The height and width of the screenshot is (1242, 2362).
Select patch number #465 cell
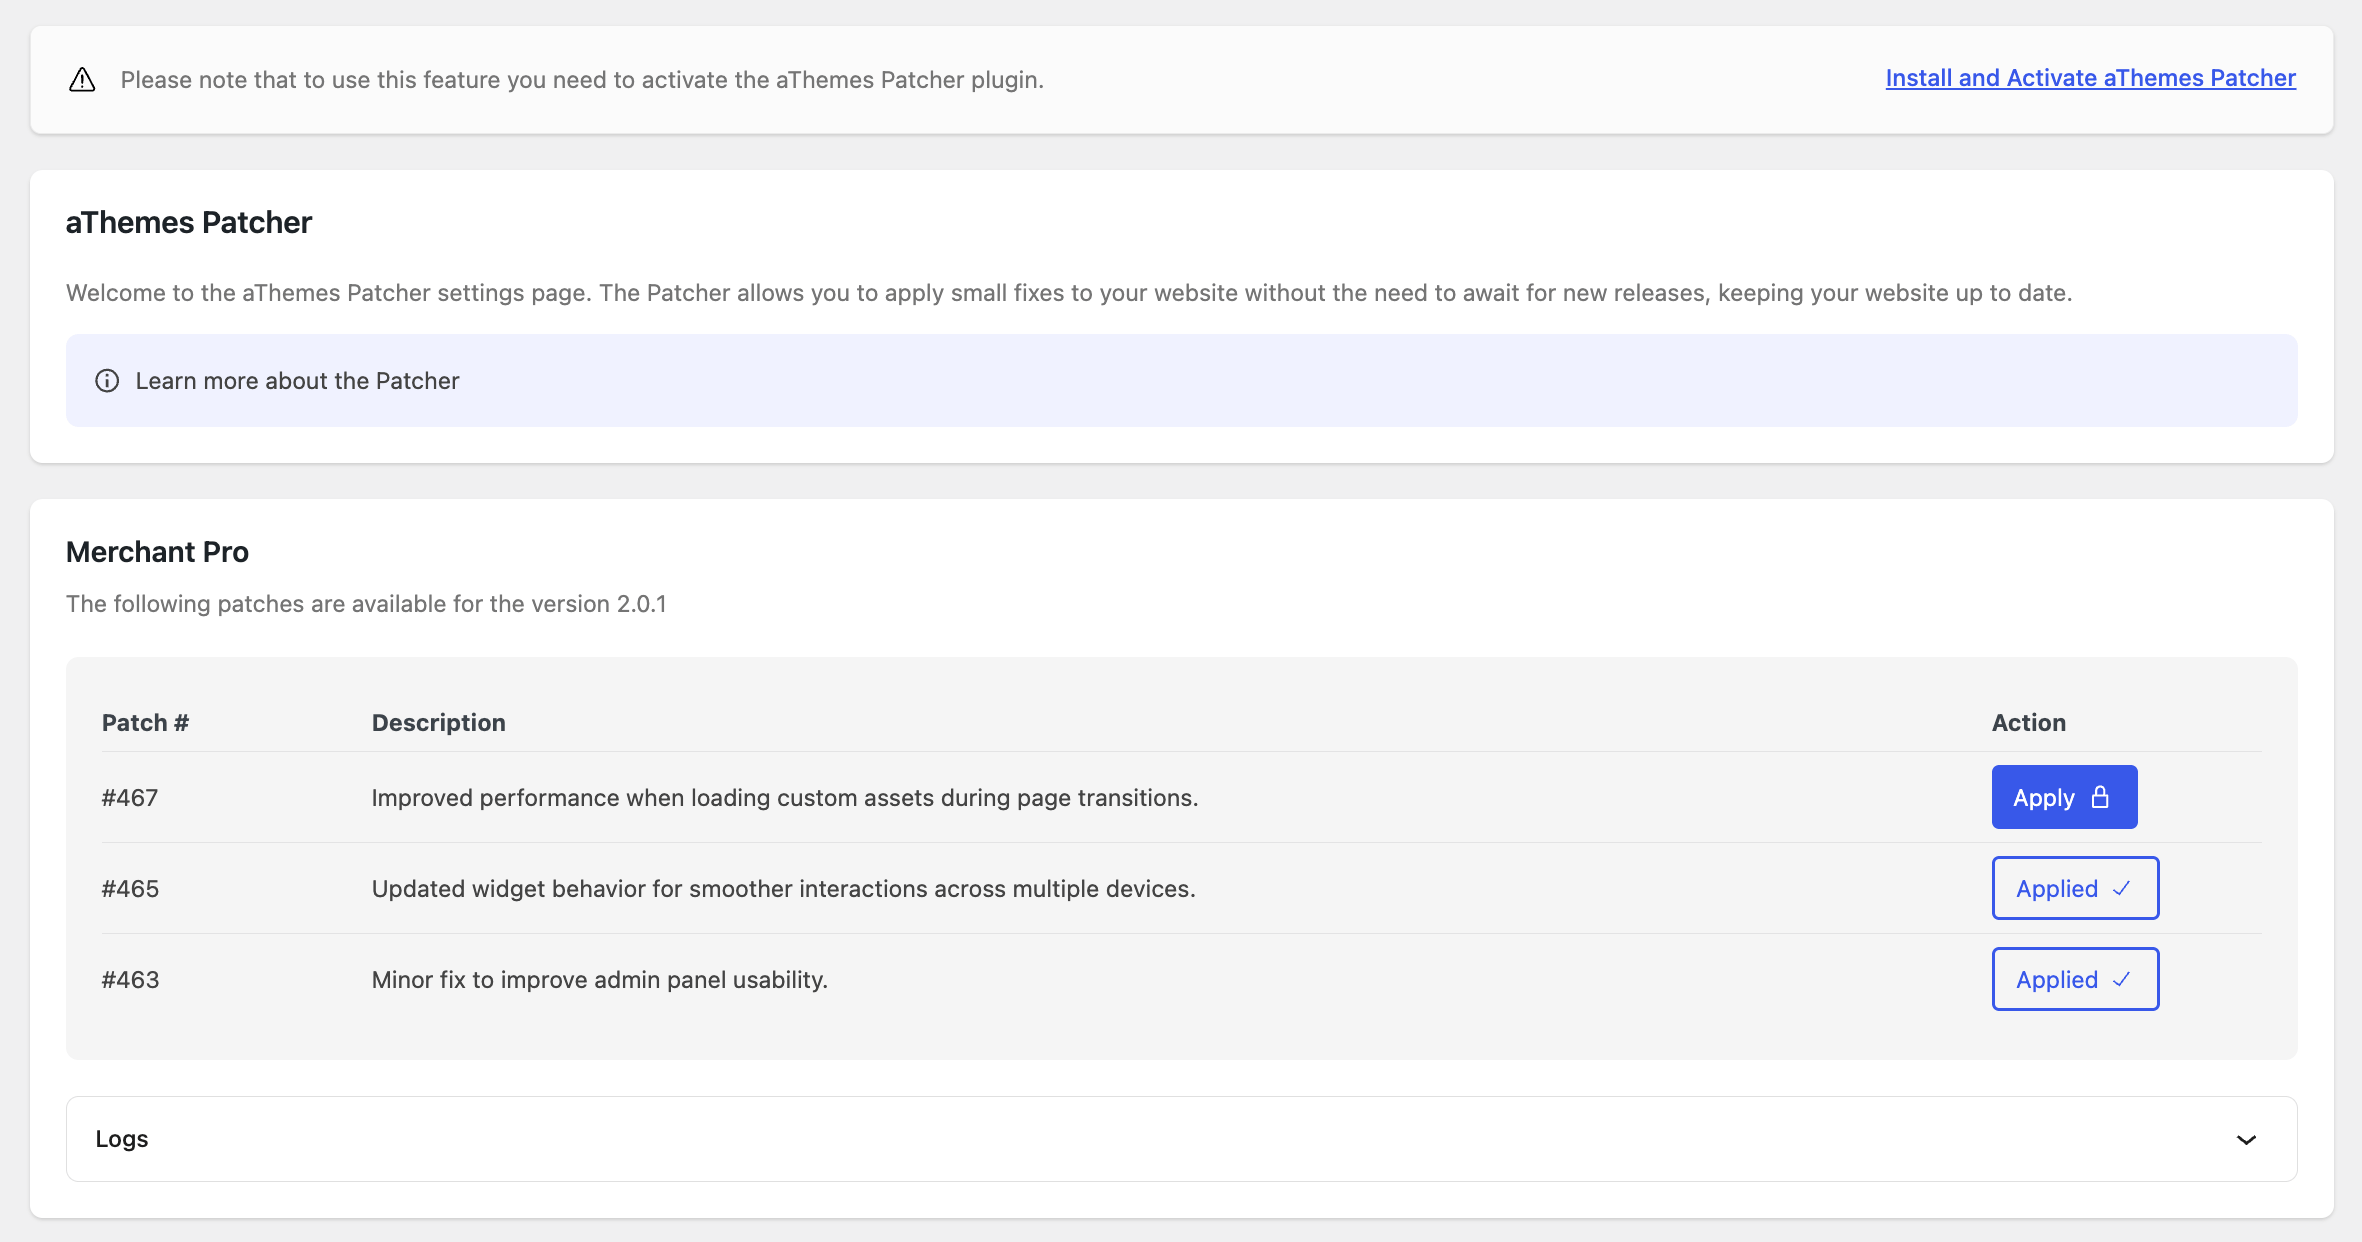tap(130, 889)
